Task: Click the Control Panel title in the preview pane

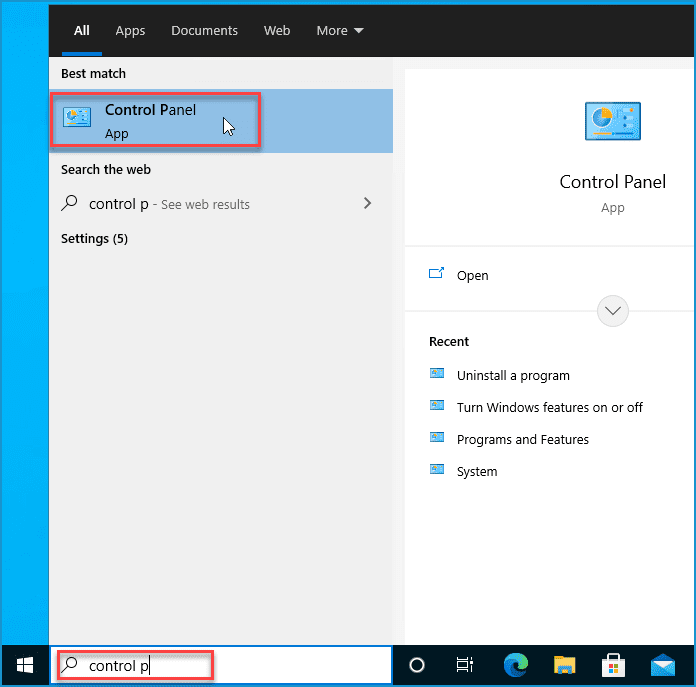Action: click(613, 182)
